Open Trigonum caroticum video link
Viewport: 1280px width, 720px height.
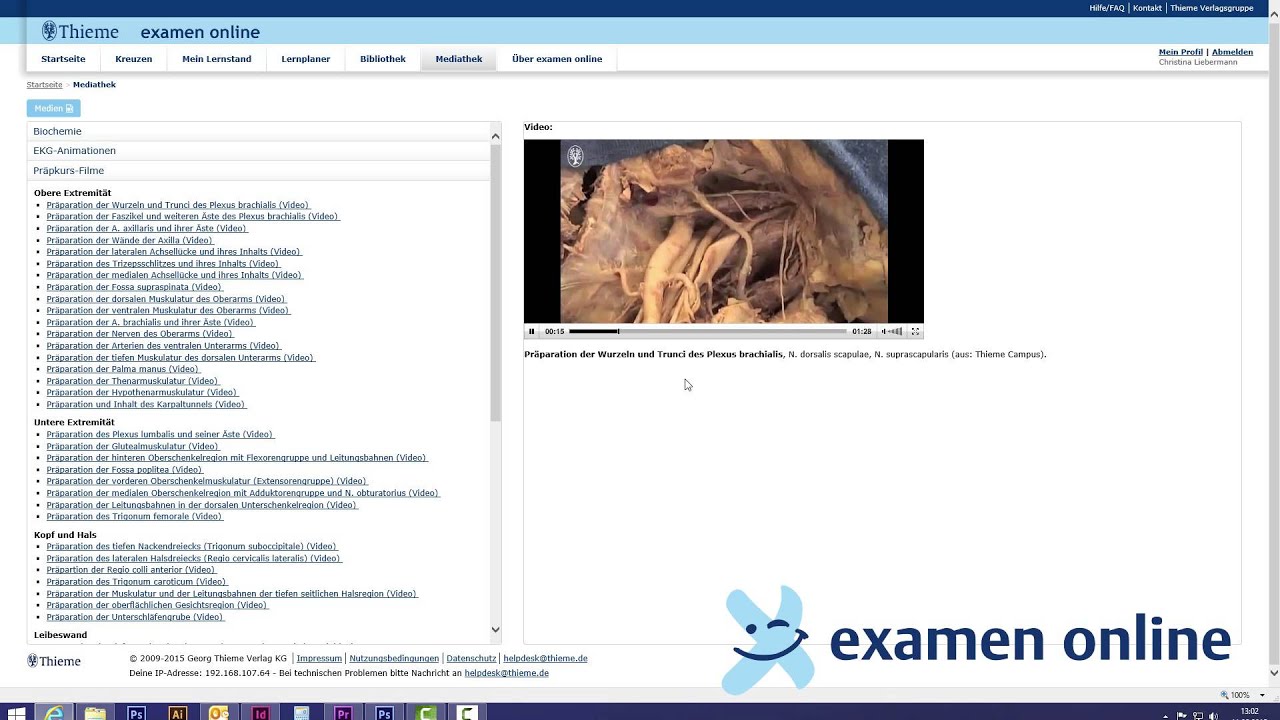pyautogui.click(x=137, y=582)
